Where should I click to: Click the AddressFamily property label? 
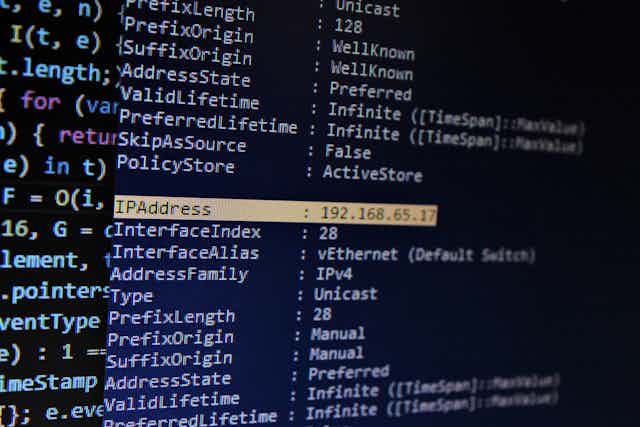coord(179,274)
